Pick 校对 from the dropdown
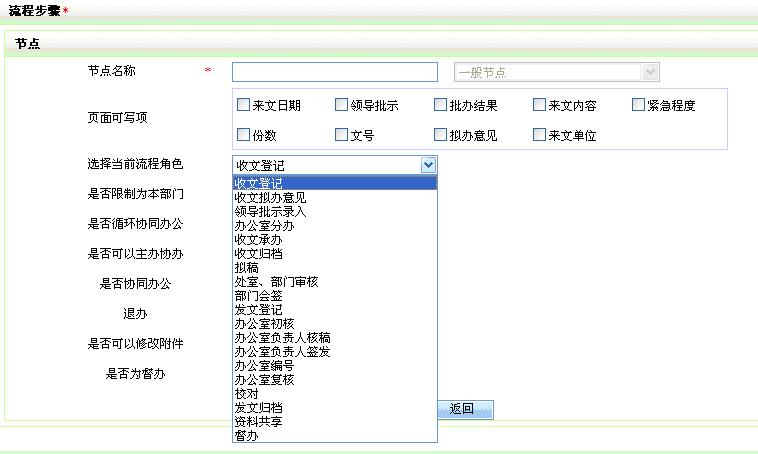Viewport: 758px width, 454px height. click(335, 394)
